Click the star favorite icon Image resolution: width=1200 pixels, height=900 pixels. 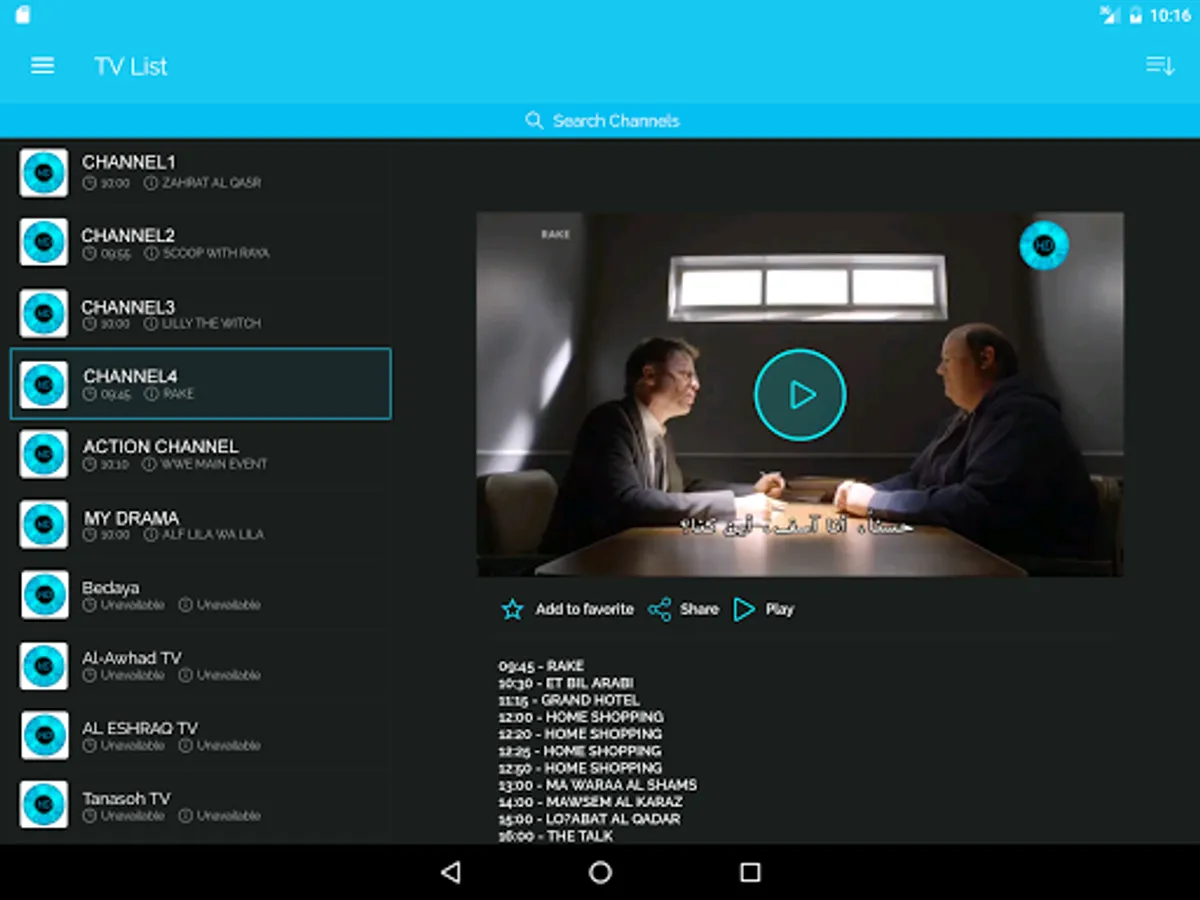[512, 609]
